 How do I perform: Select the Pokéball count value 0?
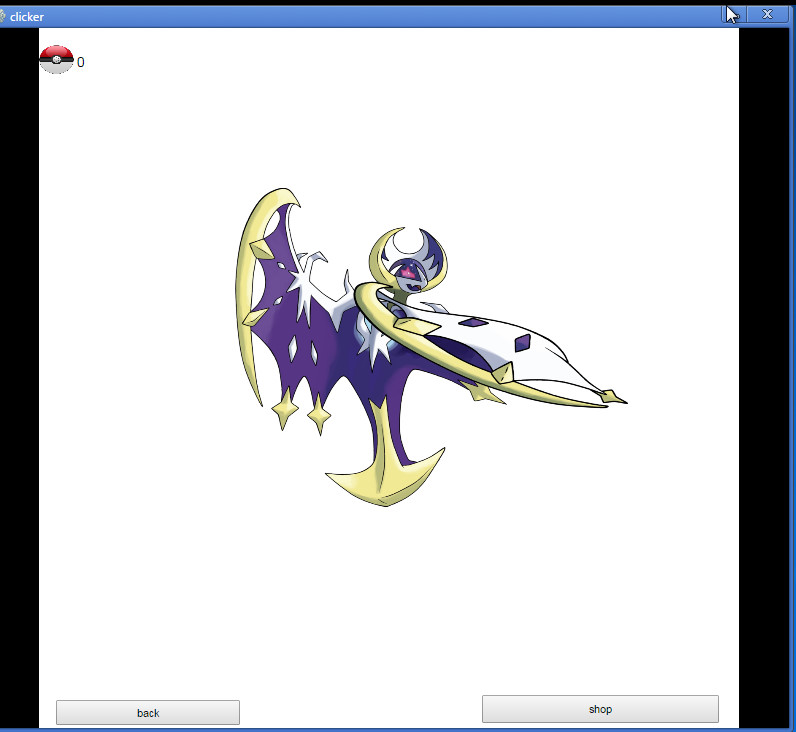81,62
